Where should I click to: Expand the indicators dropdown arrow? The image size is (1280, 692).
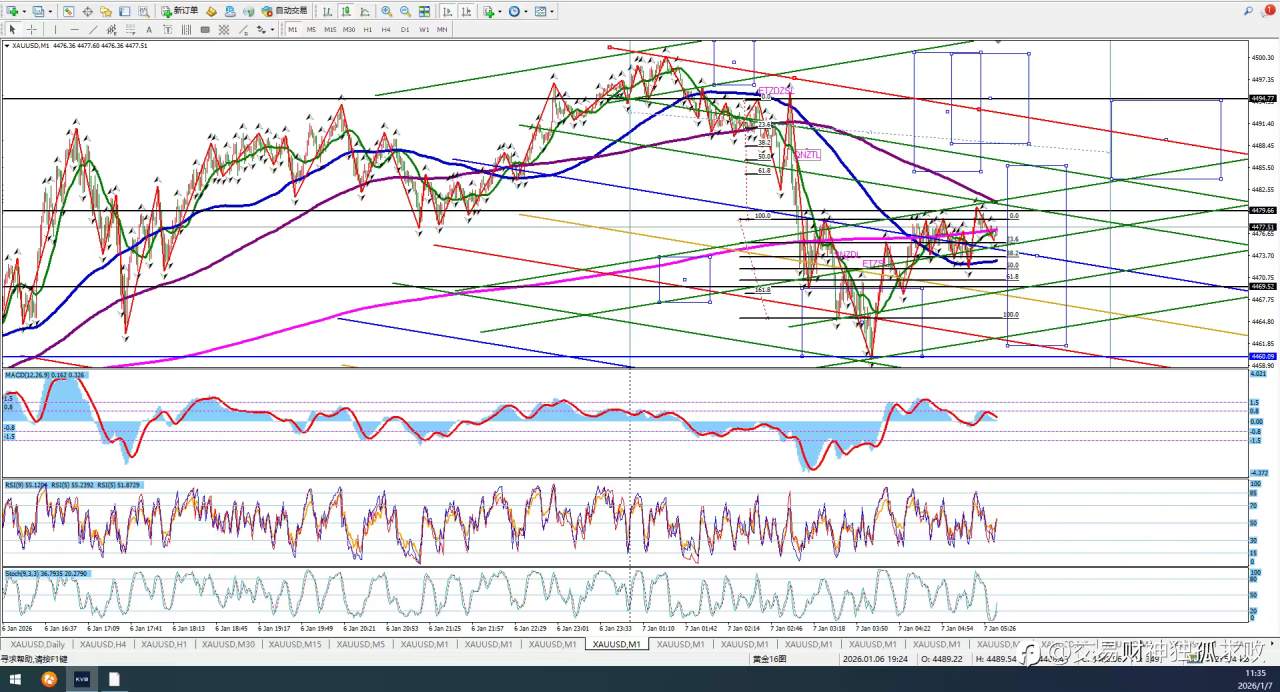(x=499, y=11)
